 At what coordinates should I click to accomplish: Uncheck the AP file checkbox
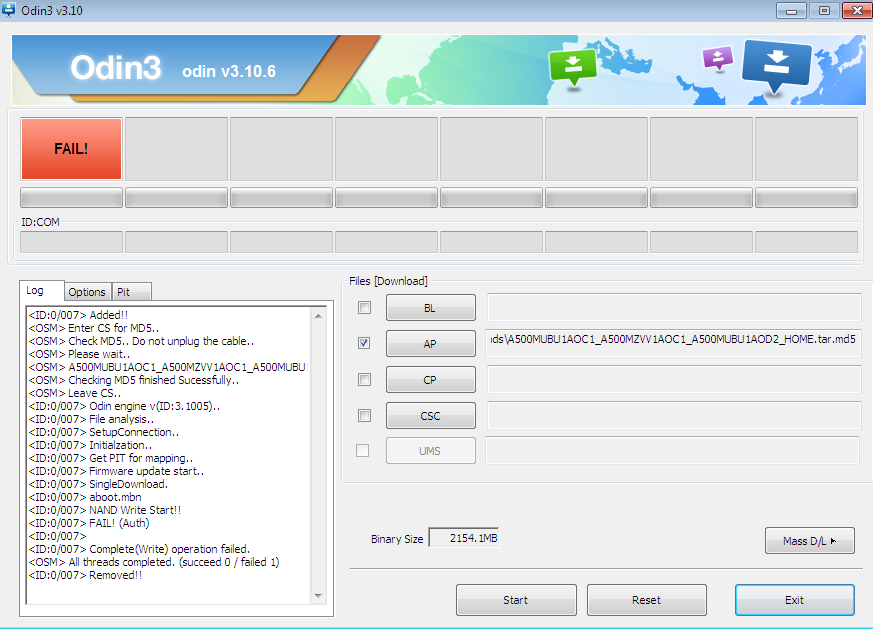tap(365, 343)
